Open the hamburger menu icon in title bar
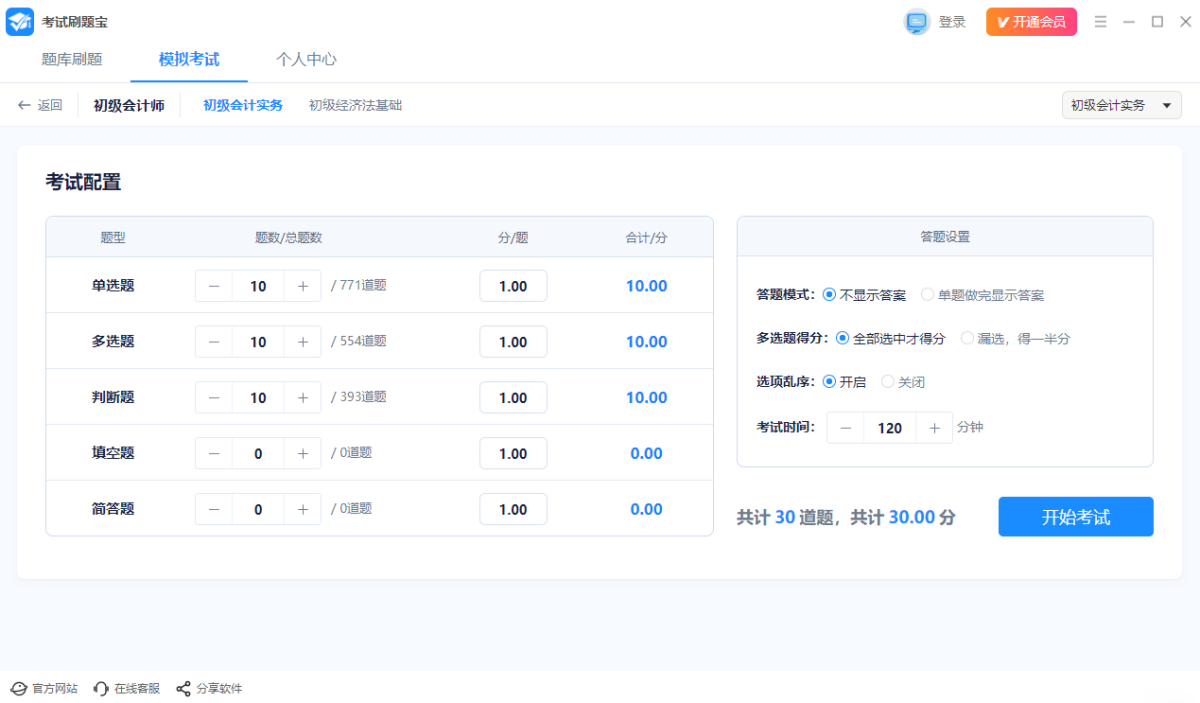Viewport: 1200px width, 703px height. point(1100,22)
